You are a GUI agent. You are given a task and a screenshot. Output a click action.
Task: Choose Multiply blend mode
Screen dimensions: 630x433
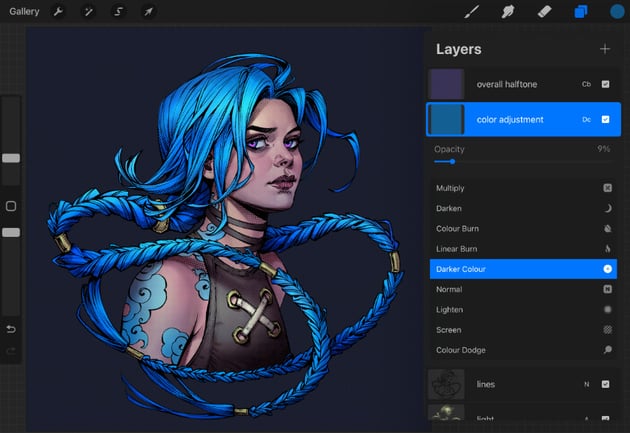(x=523, y=188)
